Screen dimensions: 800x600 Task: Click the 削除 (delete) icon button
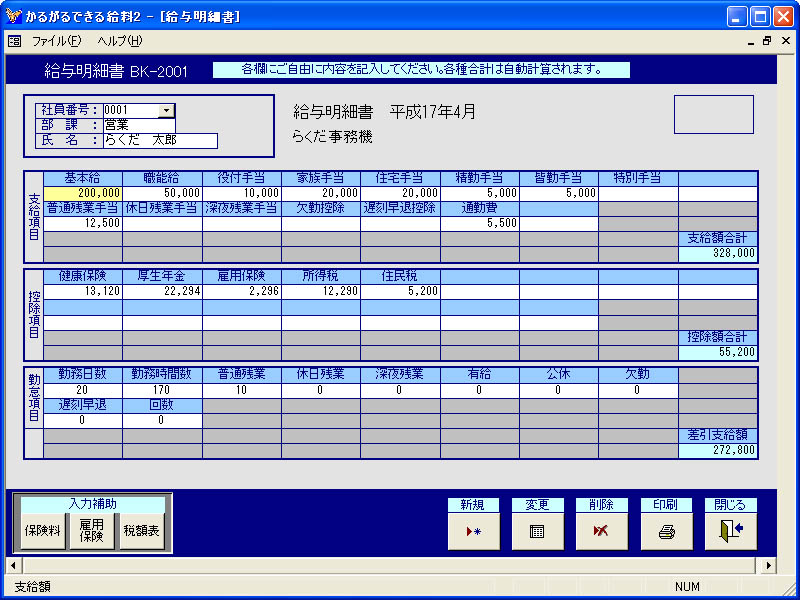tap(601, 531)
